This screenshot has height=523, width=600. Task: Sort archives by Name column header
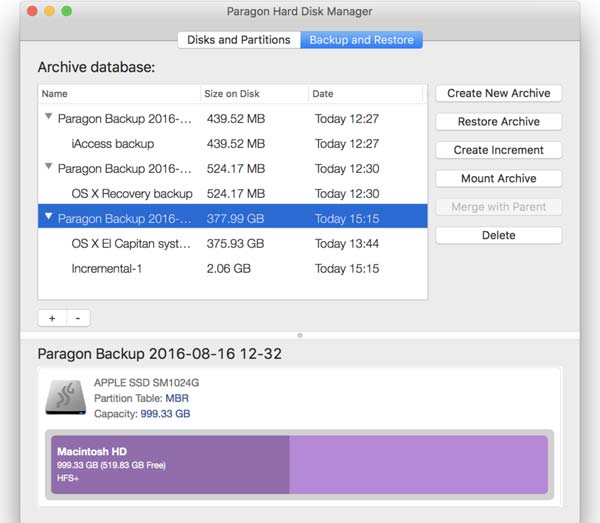[x=119, y=94]
